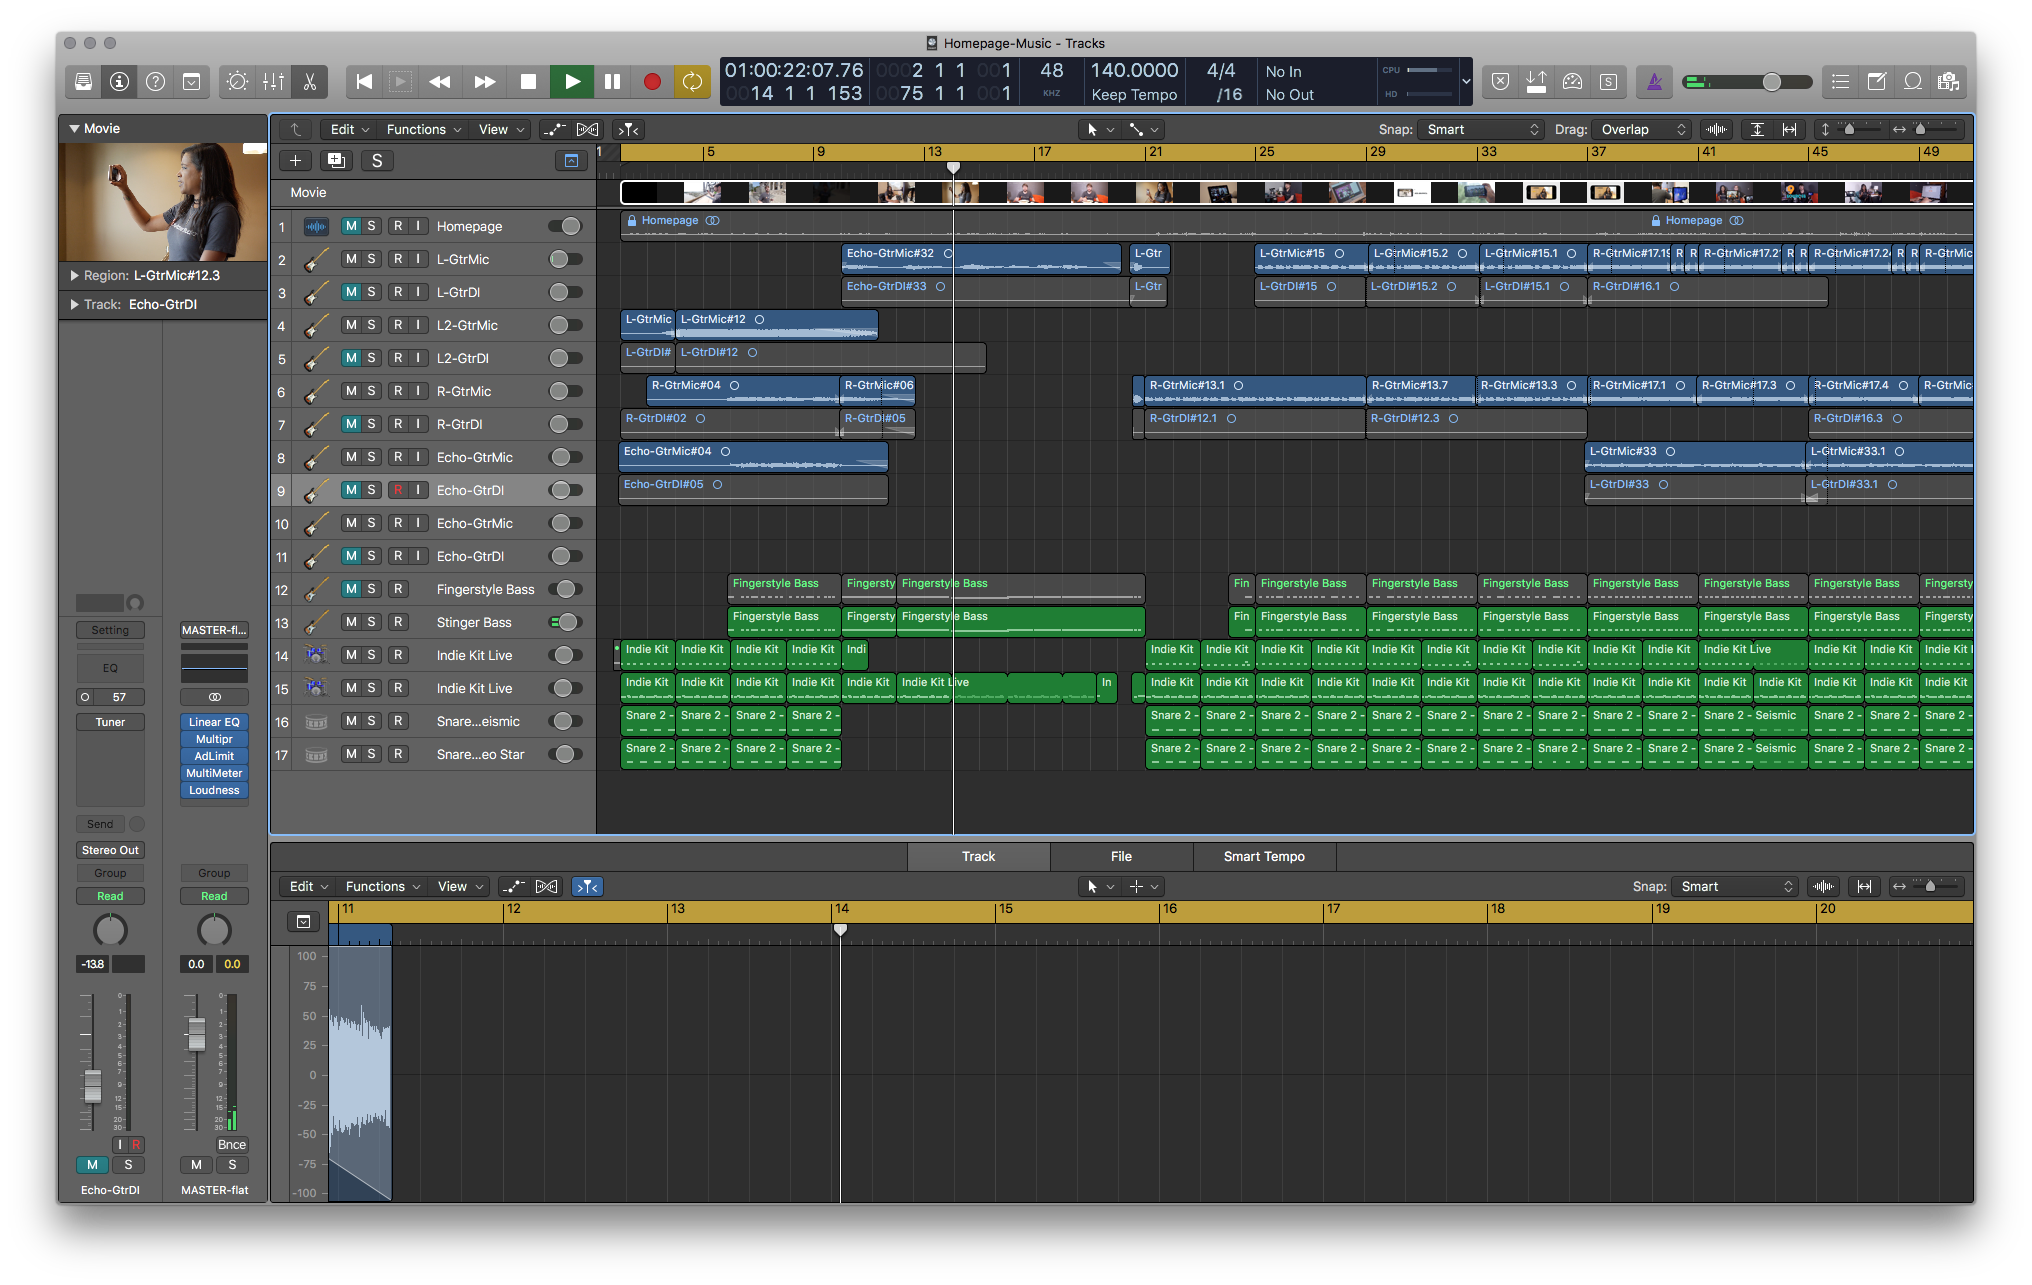
Task: Open the Library button in control bar
Action: coord(84,82)
